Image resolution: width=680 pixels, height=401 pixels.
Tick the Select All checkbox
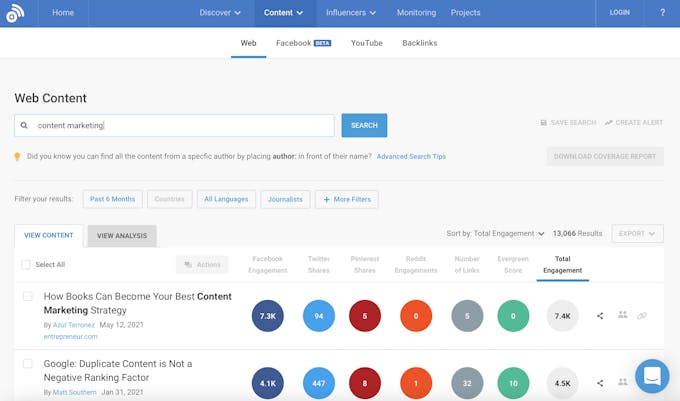(x=26, y=264)
